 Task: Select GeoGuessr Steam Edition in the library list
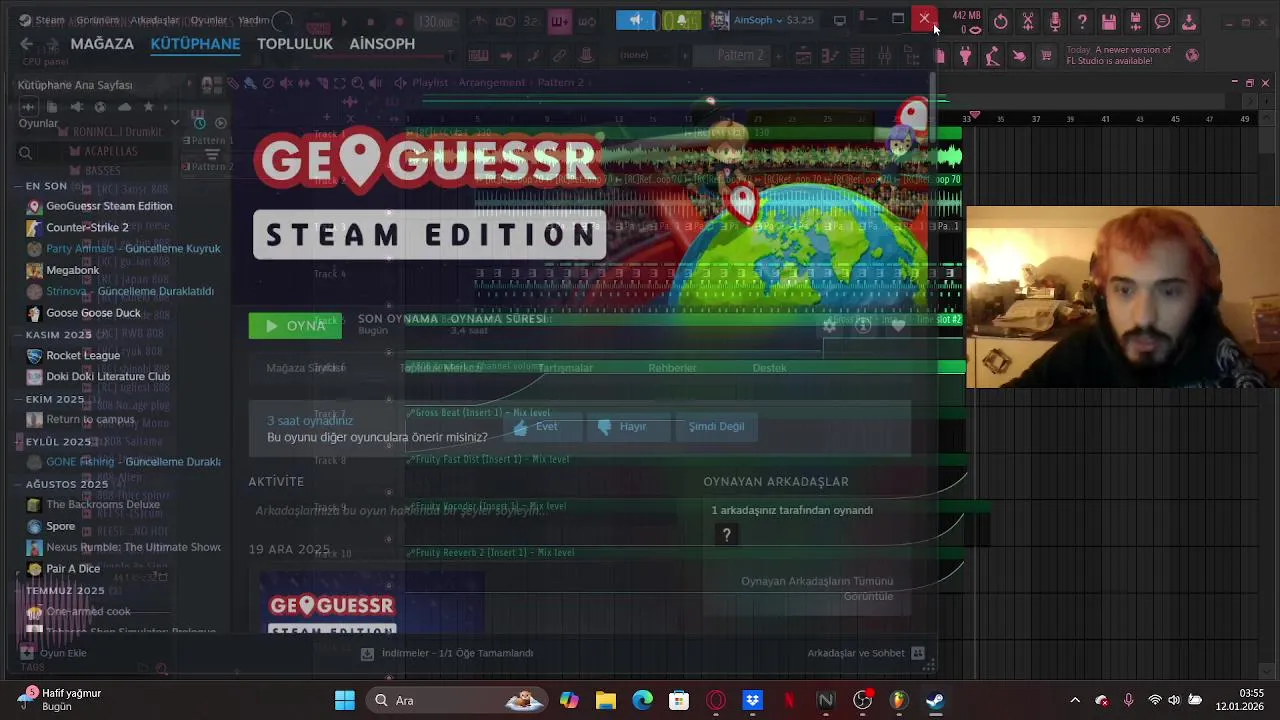109,206
